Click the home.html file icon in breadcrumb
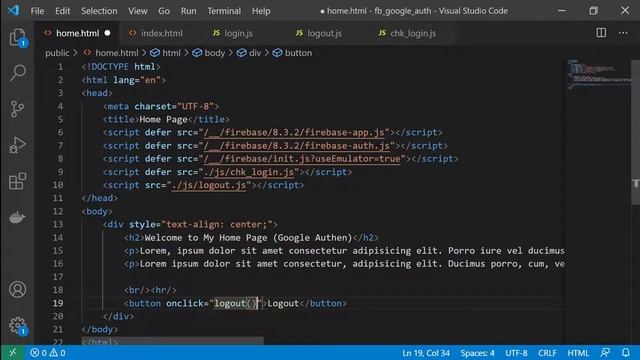 coord(87,53)
